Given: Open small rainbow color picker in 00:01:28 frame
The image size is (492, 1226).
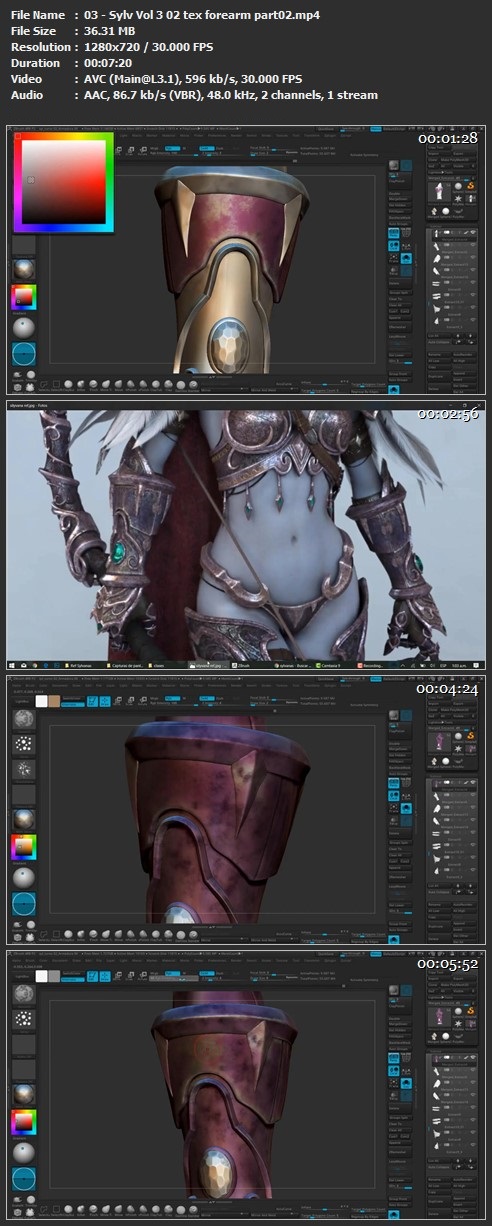Looking at the screenshot, I should 23,297.
